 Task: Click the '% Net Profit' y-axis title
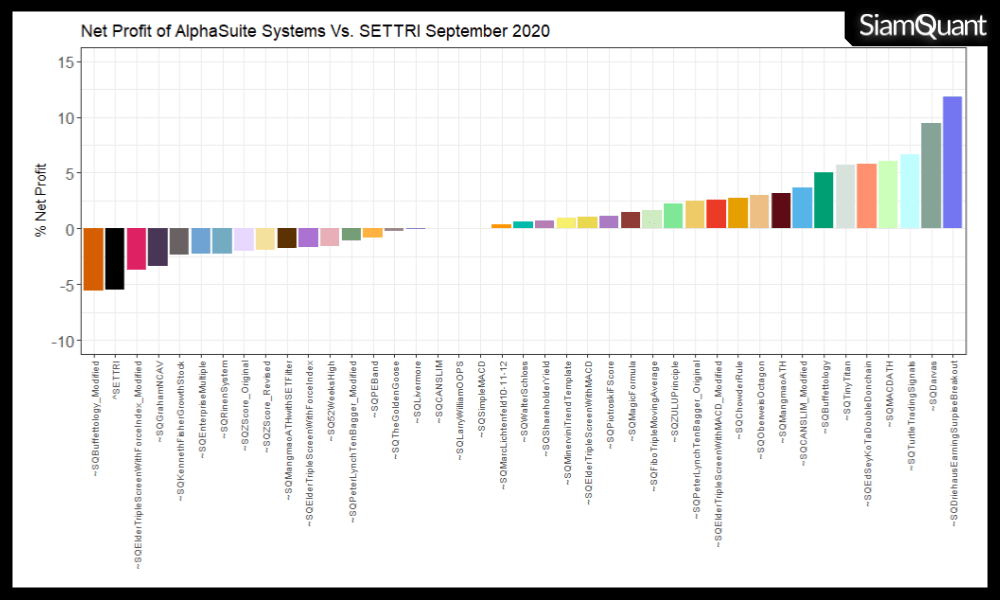tap(41, 201)
